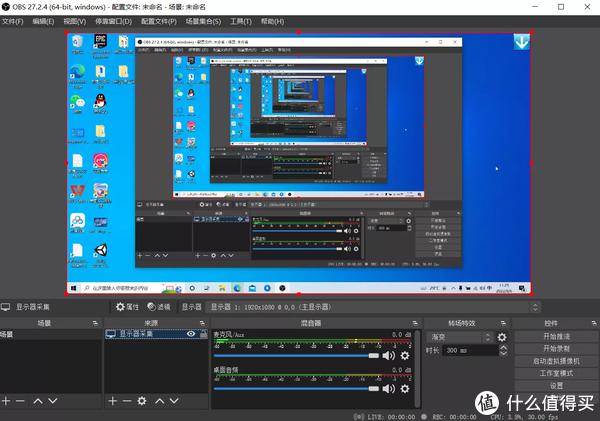This screenshot has height=421, width=600.
Task: Move source down in Sources panel
Action: point(174,401)
